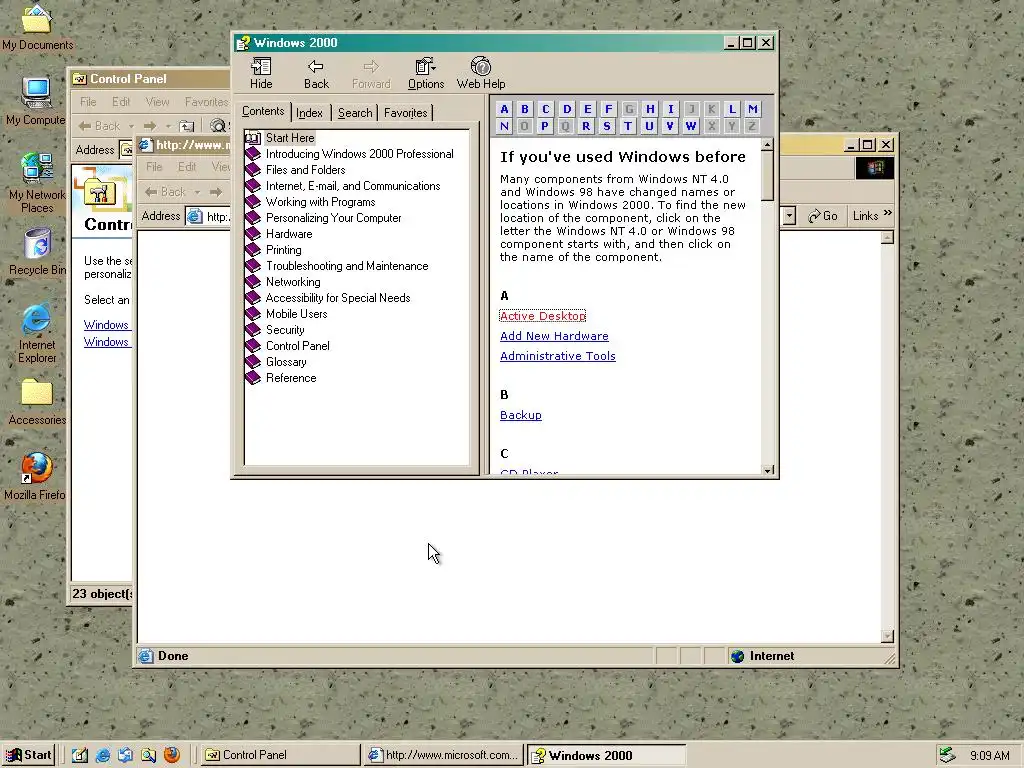1024x768 pixels.
Task: Click the Hide toolbar icon in Help
Action: coord(261,73)
